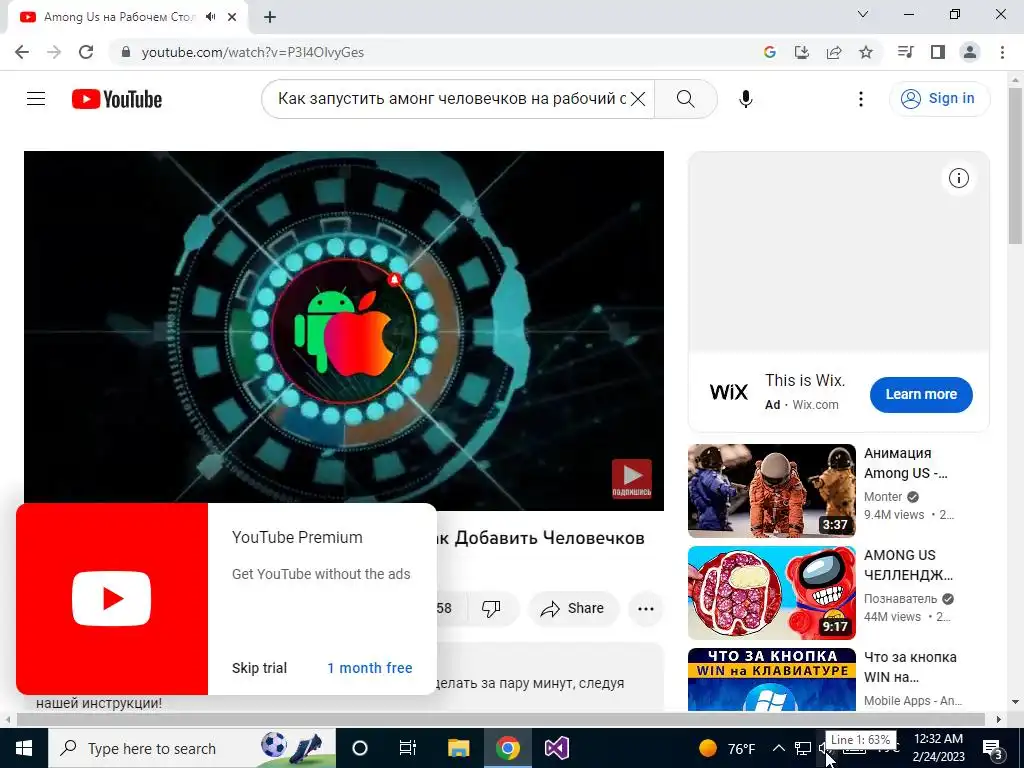
Task: Click install/download page icon in address bar
Action: click(x=802, y=52)
